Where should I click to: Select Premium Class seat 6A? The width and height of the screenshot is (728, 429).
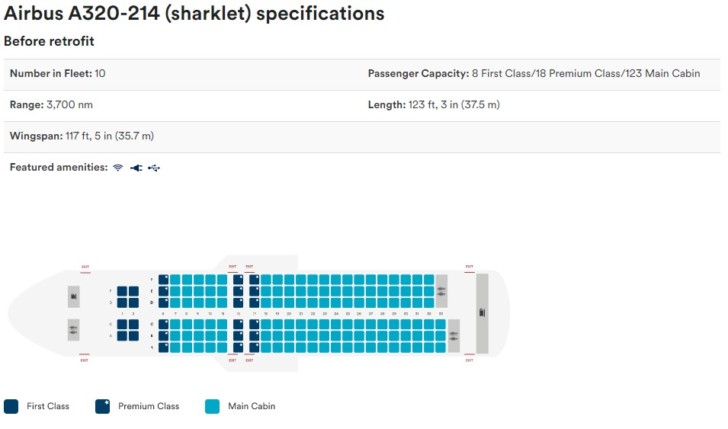163,347
